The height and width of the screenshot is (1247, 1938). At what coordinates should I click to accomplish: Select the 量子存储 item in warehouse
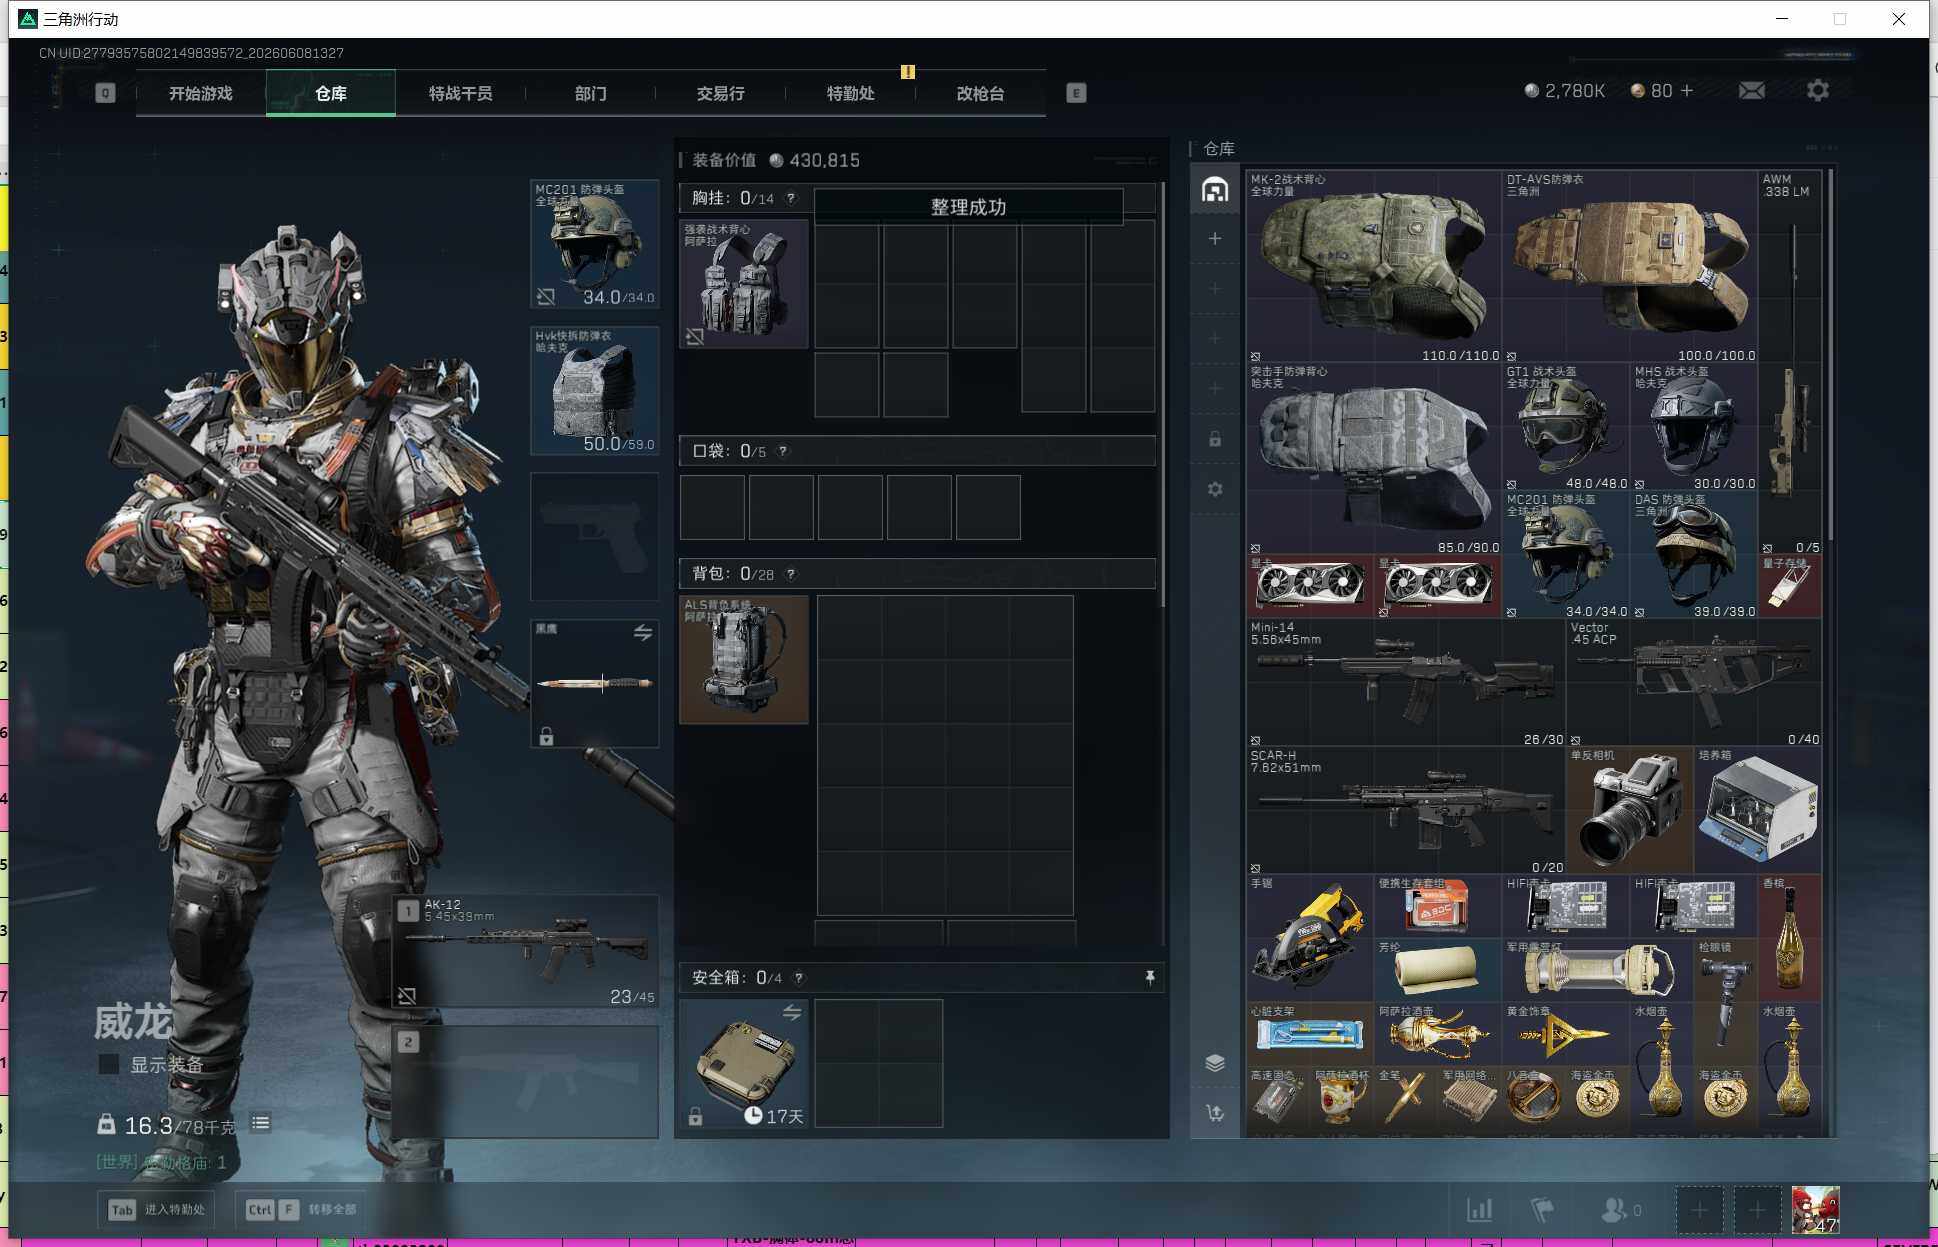[x=1790, y=587]
